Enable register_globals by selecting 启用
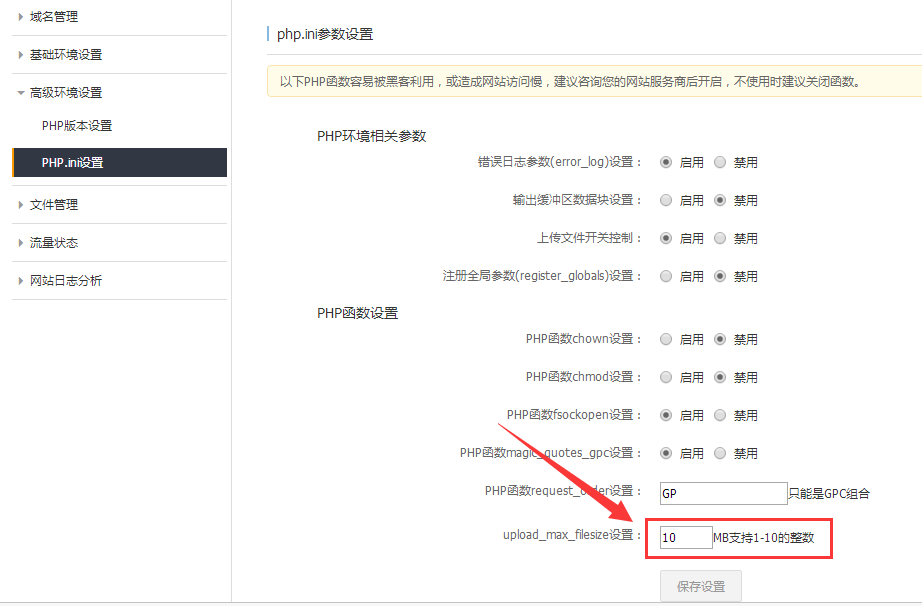The width and height of the screenshot is (922, 606). click(x=665, y=276)
